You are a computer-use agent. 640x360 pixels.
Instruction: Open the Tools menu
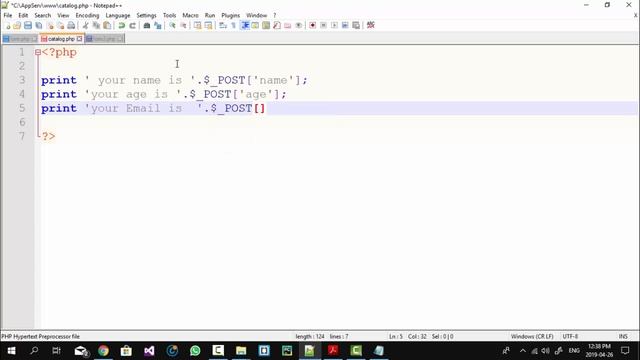[169, 16]
